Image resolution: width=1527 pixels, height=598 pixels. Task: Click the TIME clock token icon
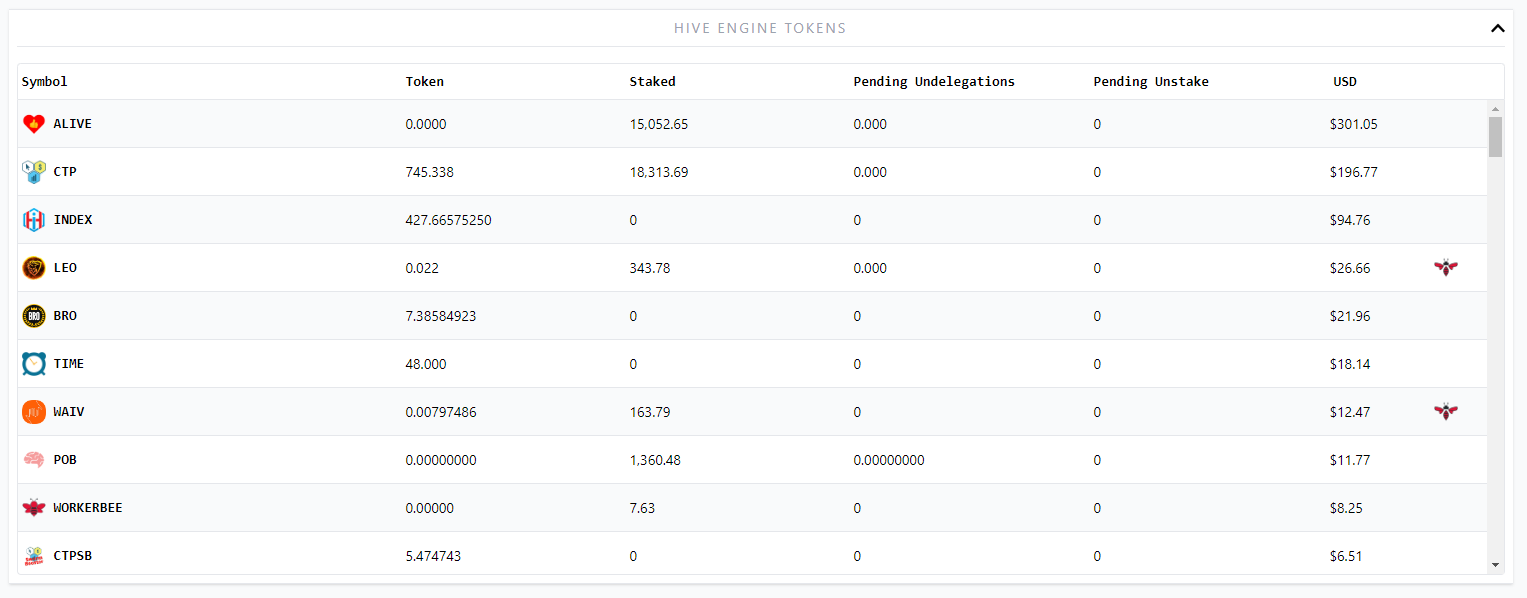click(34, 364)
